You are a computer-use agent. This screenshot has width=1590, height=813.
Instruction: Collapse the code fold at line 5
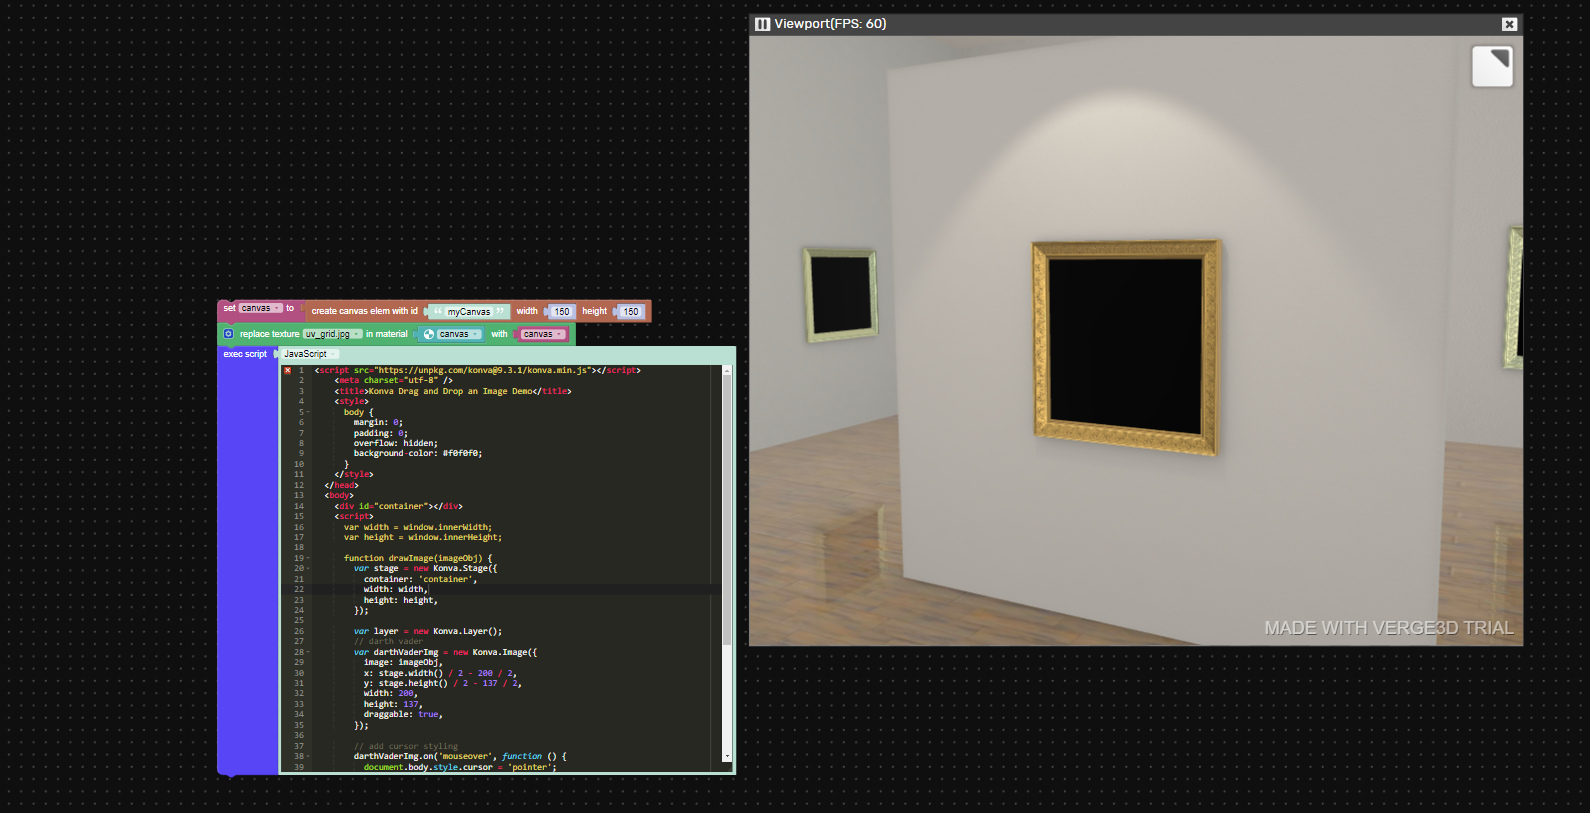point(308,412)
